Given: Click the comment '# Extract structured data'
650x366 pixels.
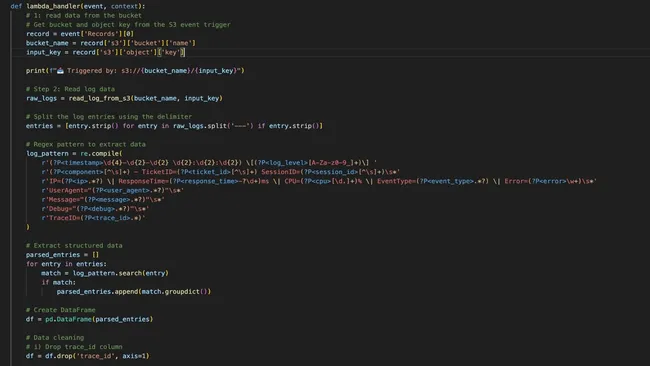Looking at the screenshot, I should (74, 245).
